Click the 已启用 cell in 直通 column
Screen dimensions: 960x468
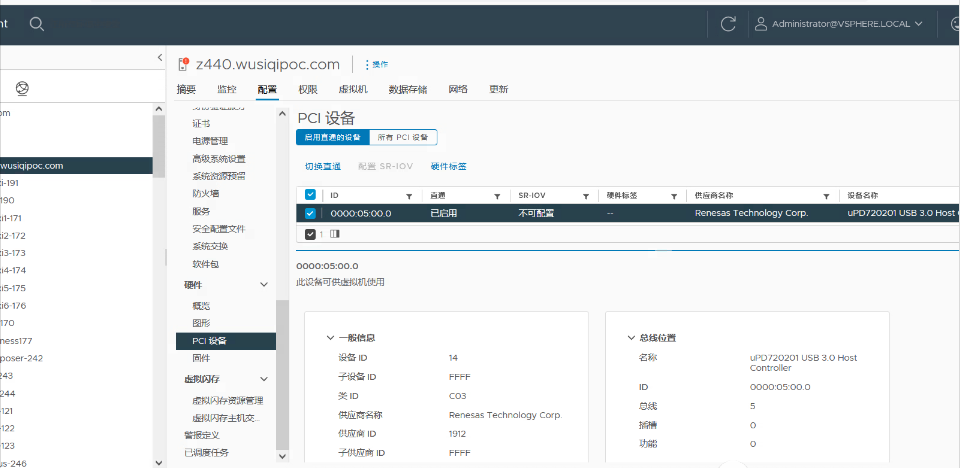click(444, 213)
